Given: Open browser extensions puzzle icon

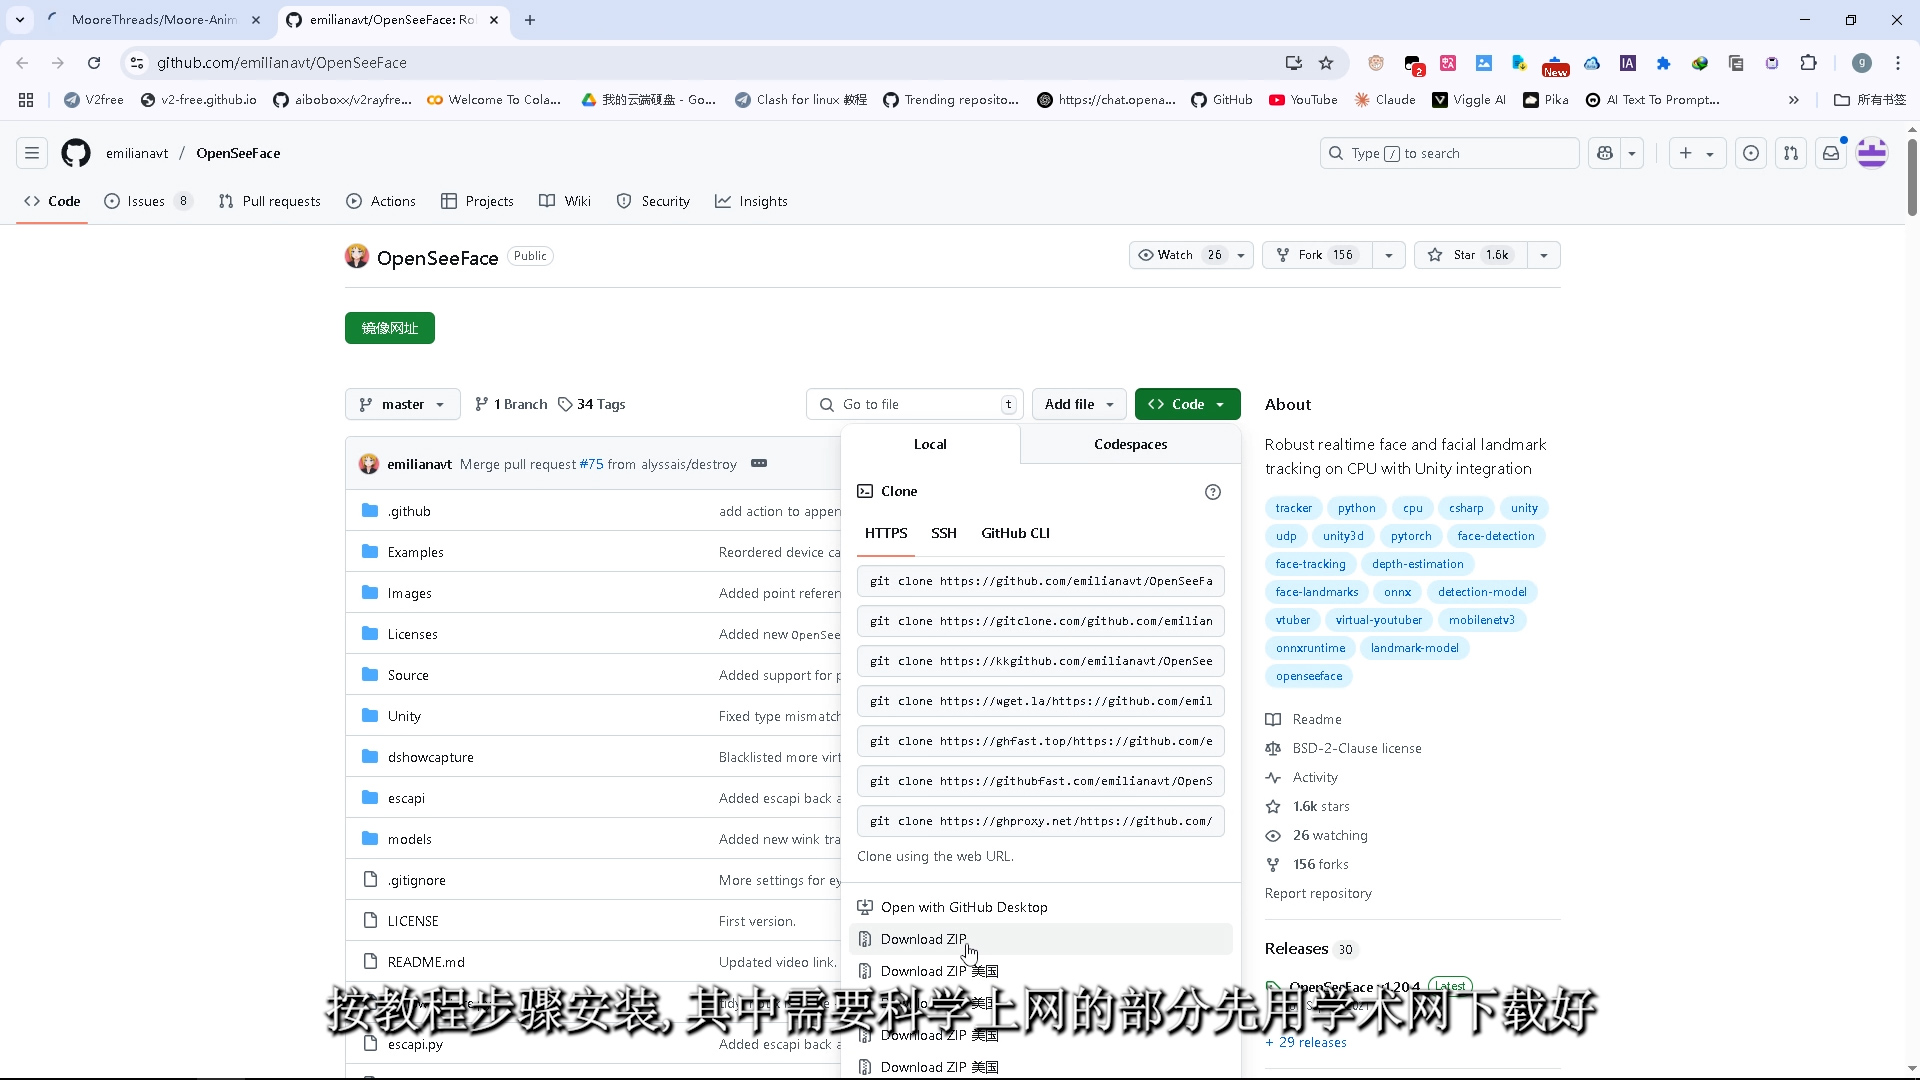Looking at the screenshot, I should pyautogui.click(x=1808, y=63).
